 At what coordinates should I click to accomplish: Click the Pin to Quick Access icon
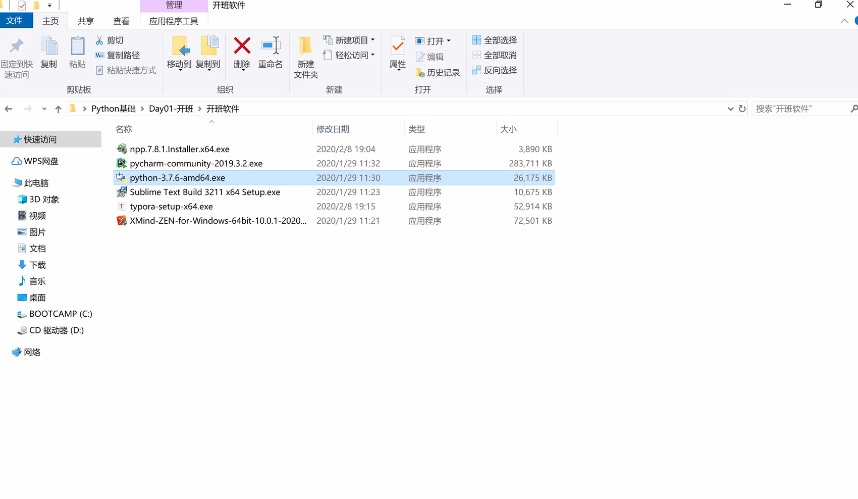[17, 46]
